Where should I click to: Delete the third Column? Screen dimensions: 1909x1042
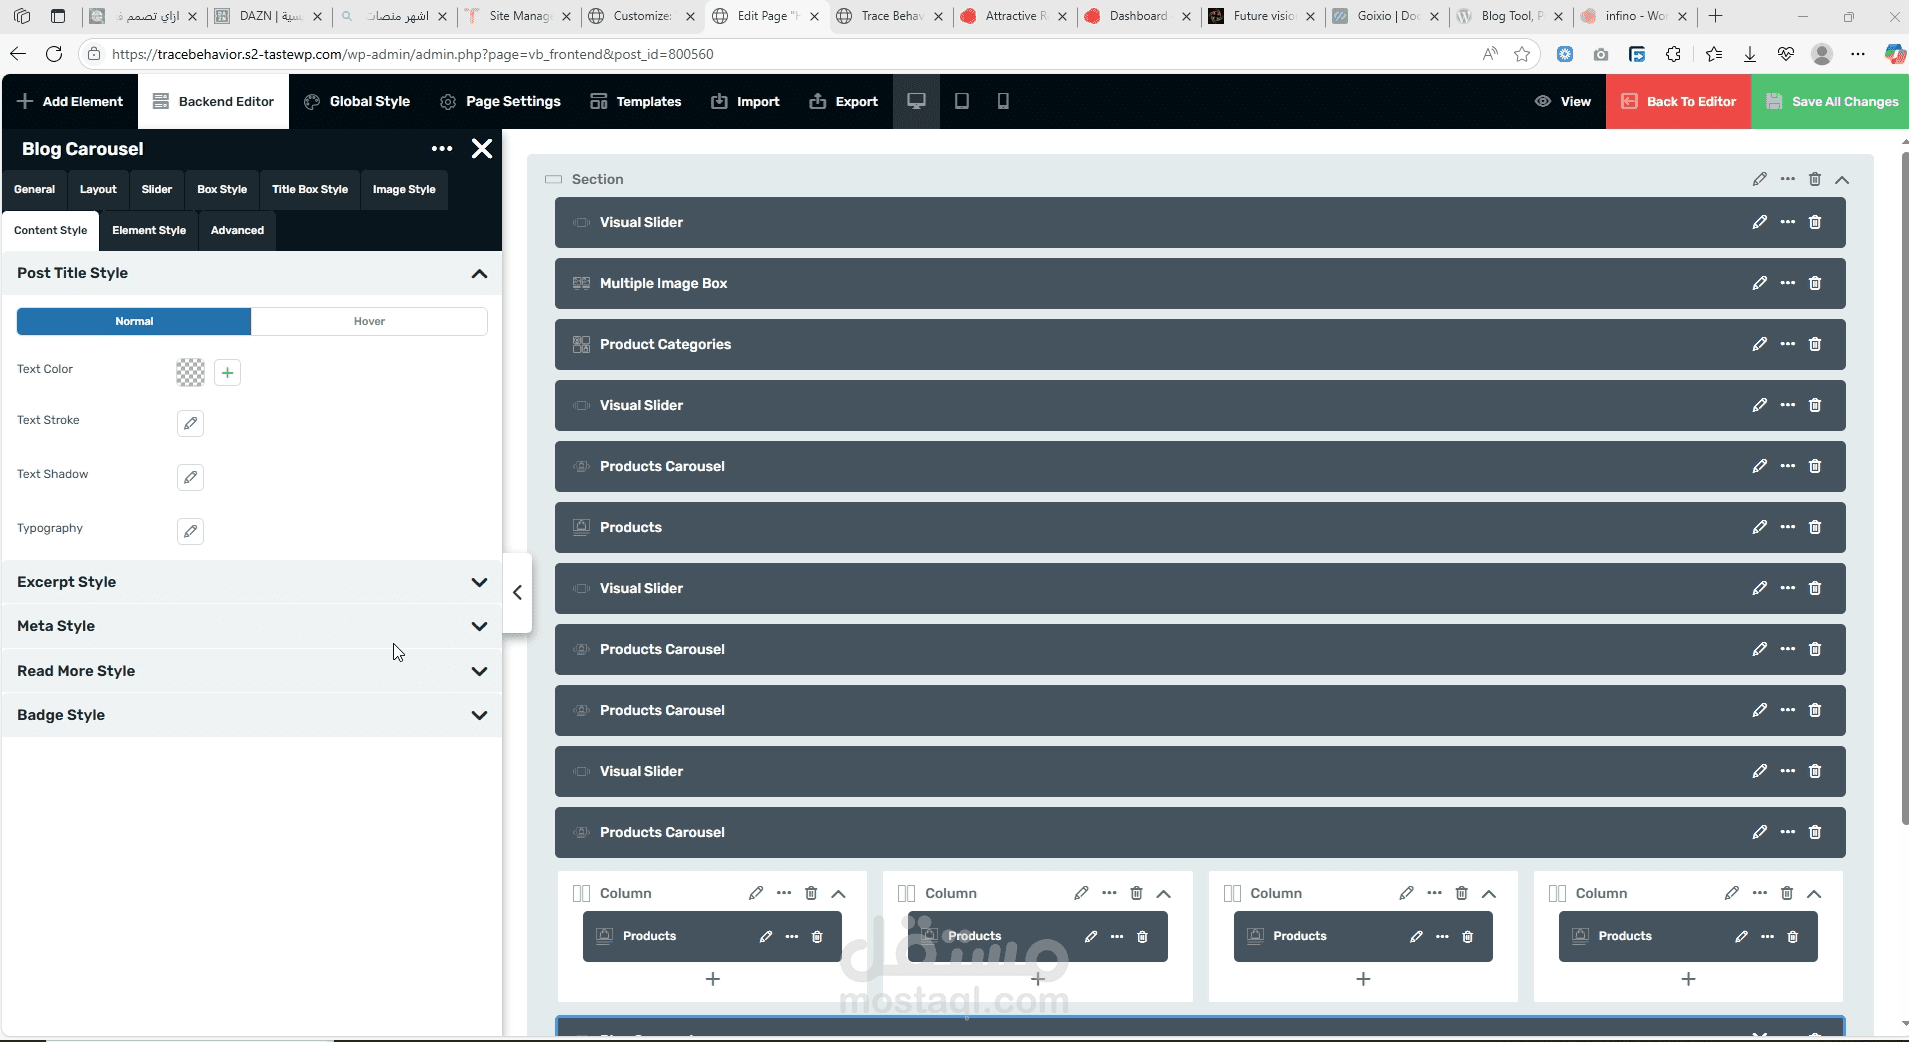tap(1461, 893)
